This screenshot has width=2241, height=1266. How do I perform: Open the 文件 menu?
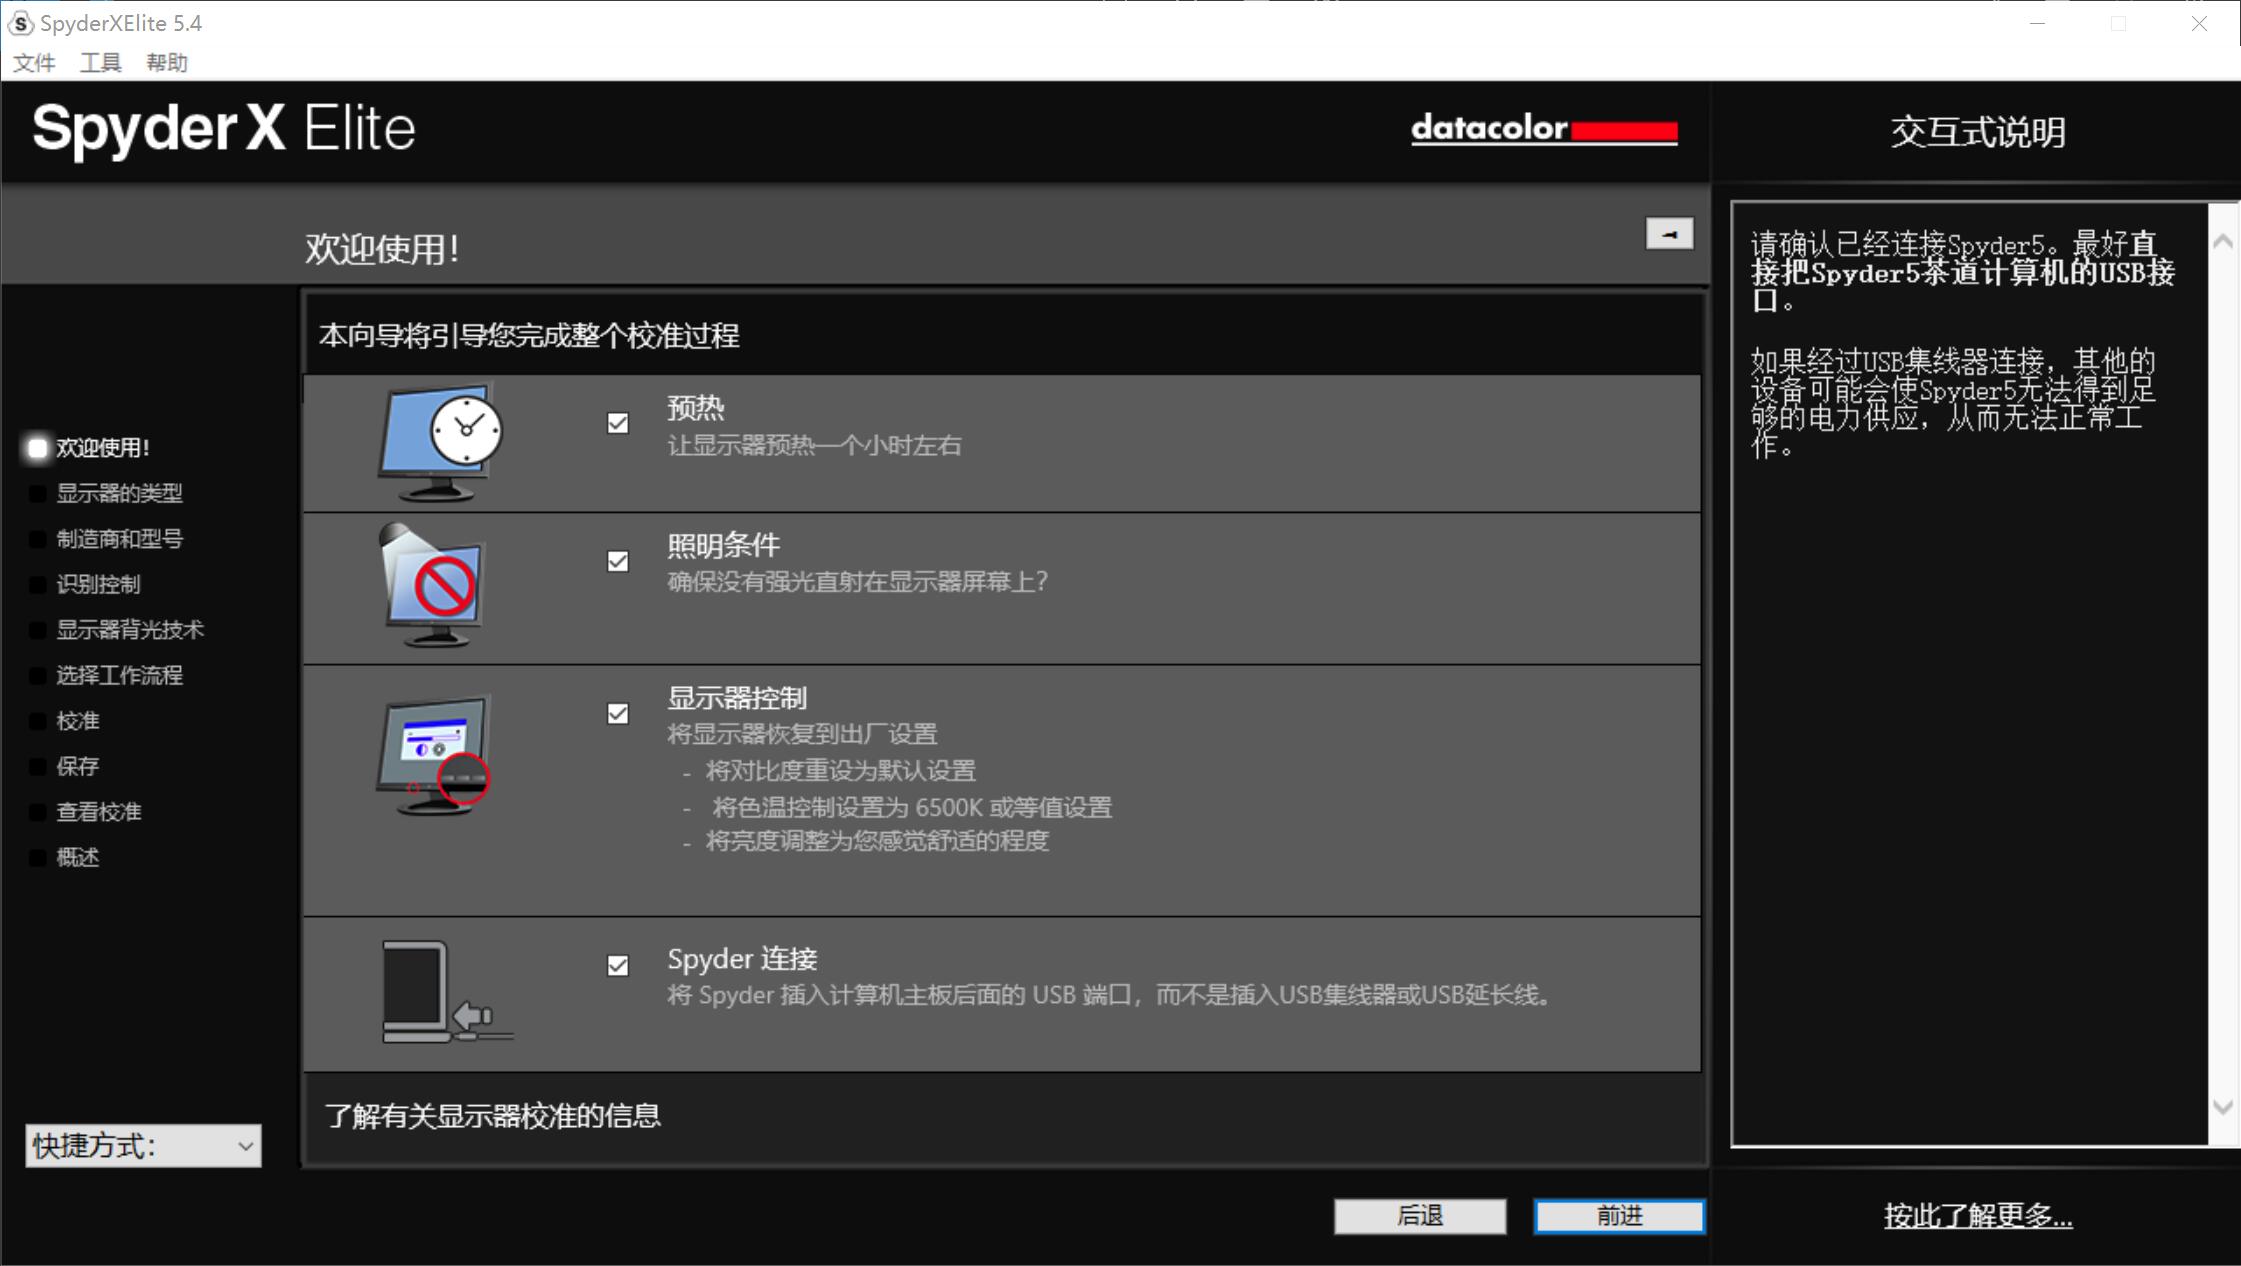(x=34, y=63)
